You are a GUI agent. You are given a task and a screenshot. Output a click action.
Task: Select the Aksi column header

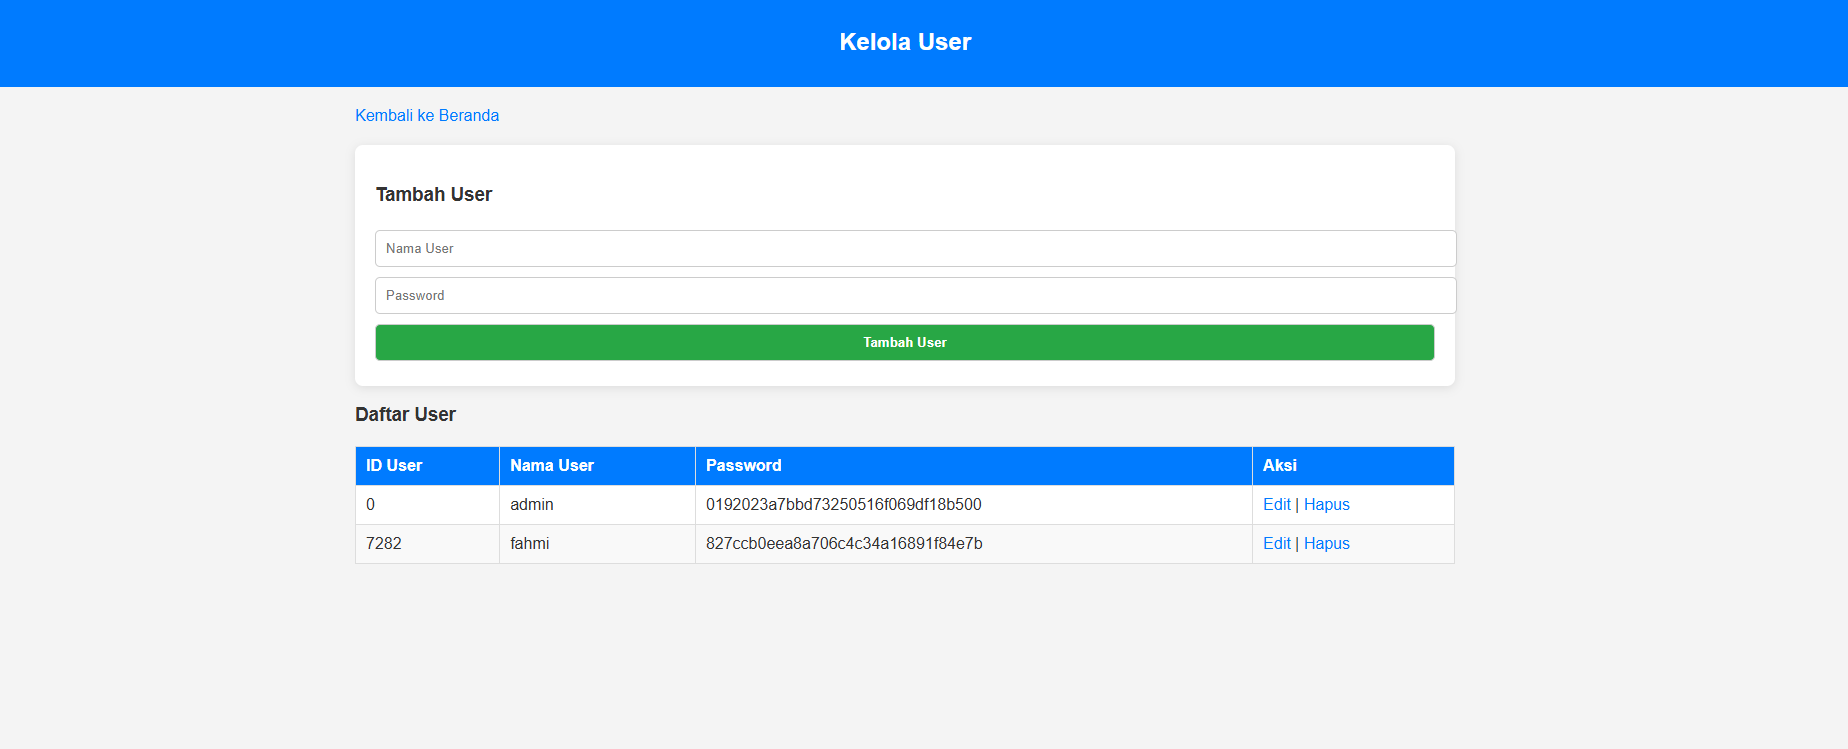[x=1353, y=466]
